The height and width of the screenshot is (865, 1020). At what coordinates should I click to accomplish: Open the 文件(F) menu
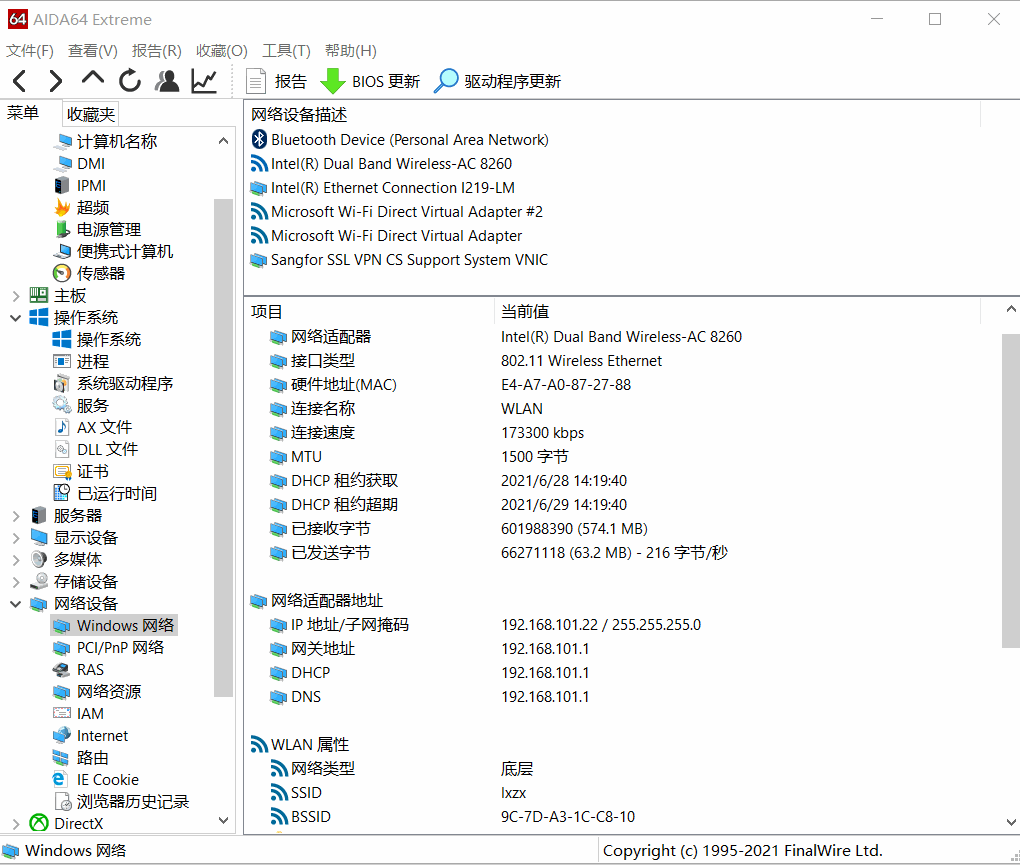(30, 51)
